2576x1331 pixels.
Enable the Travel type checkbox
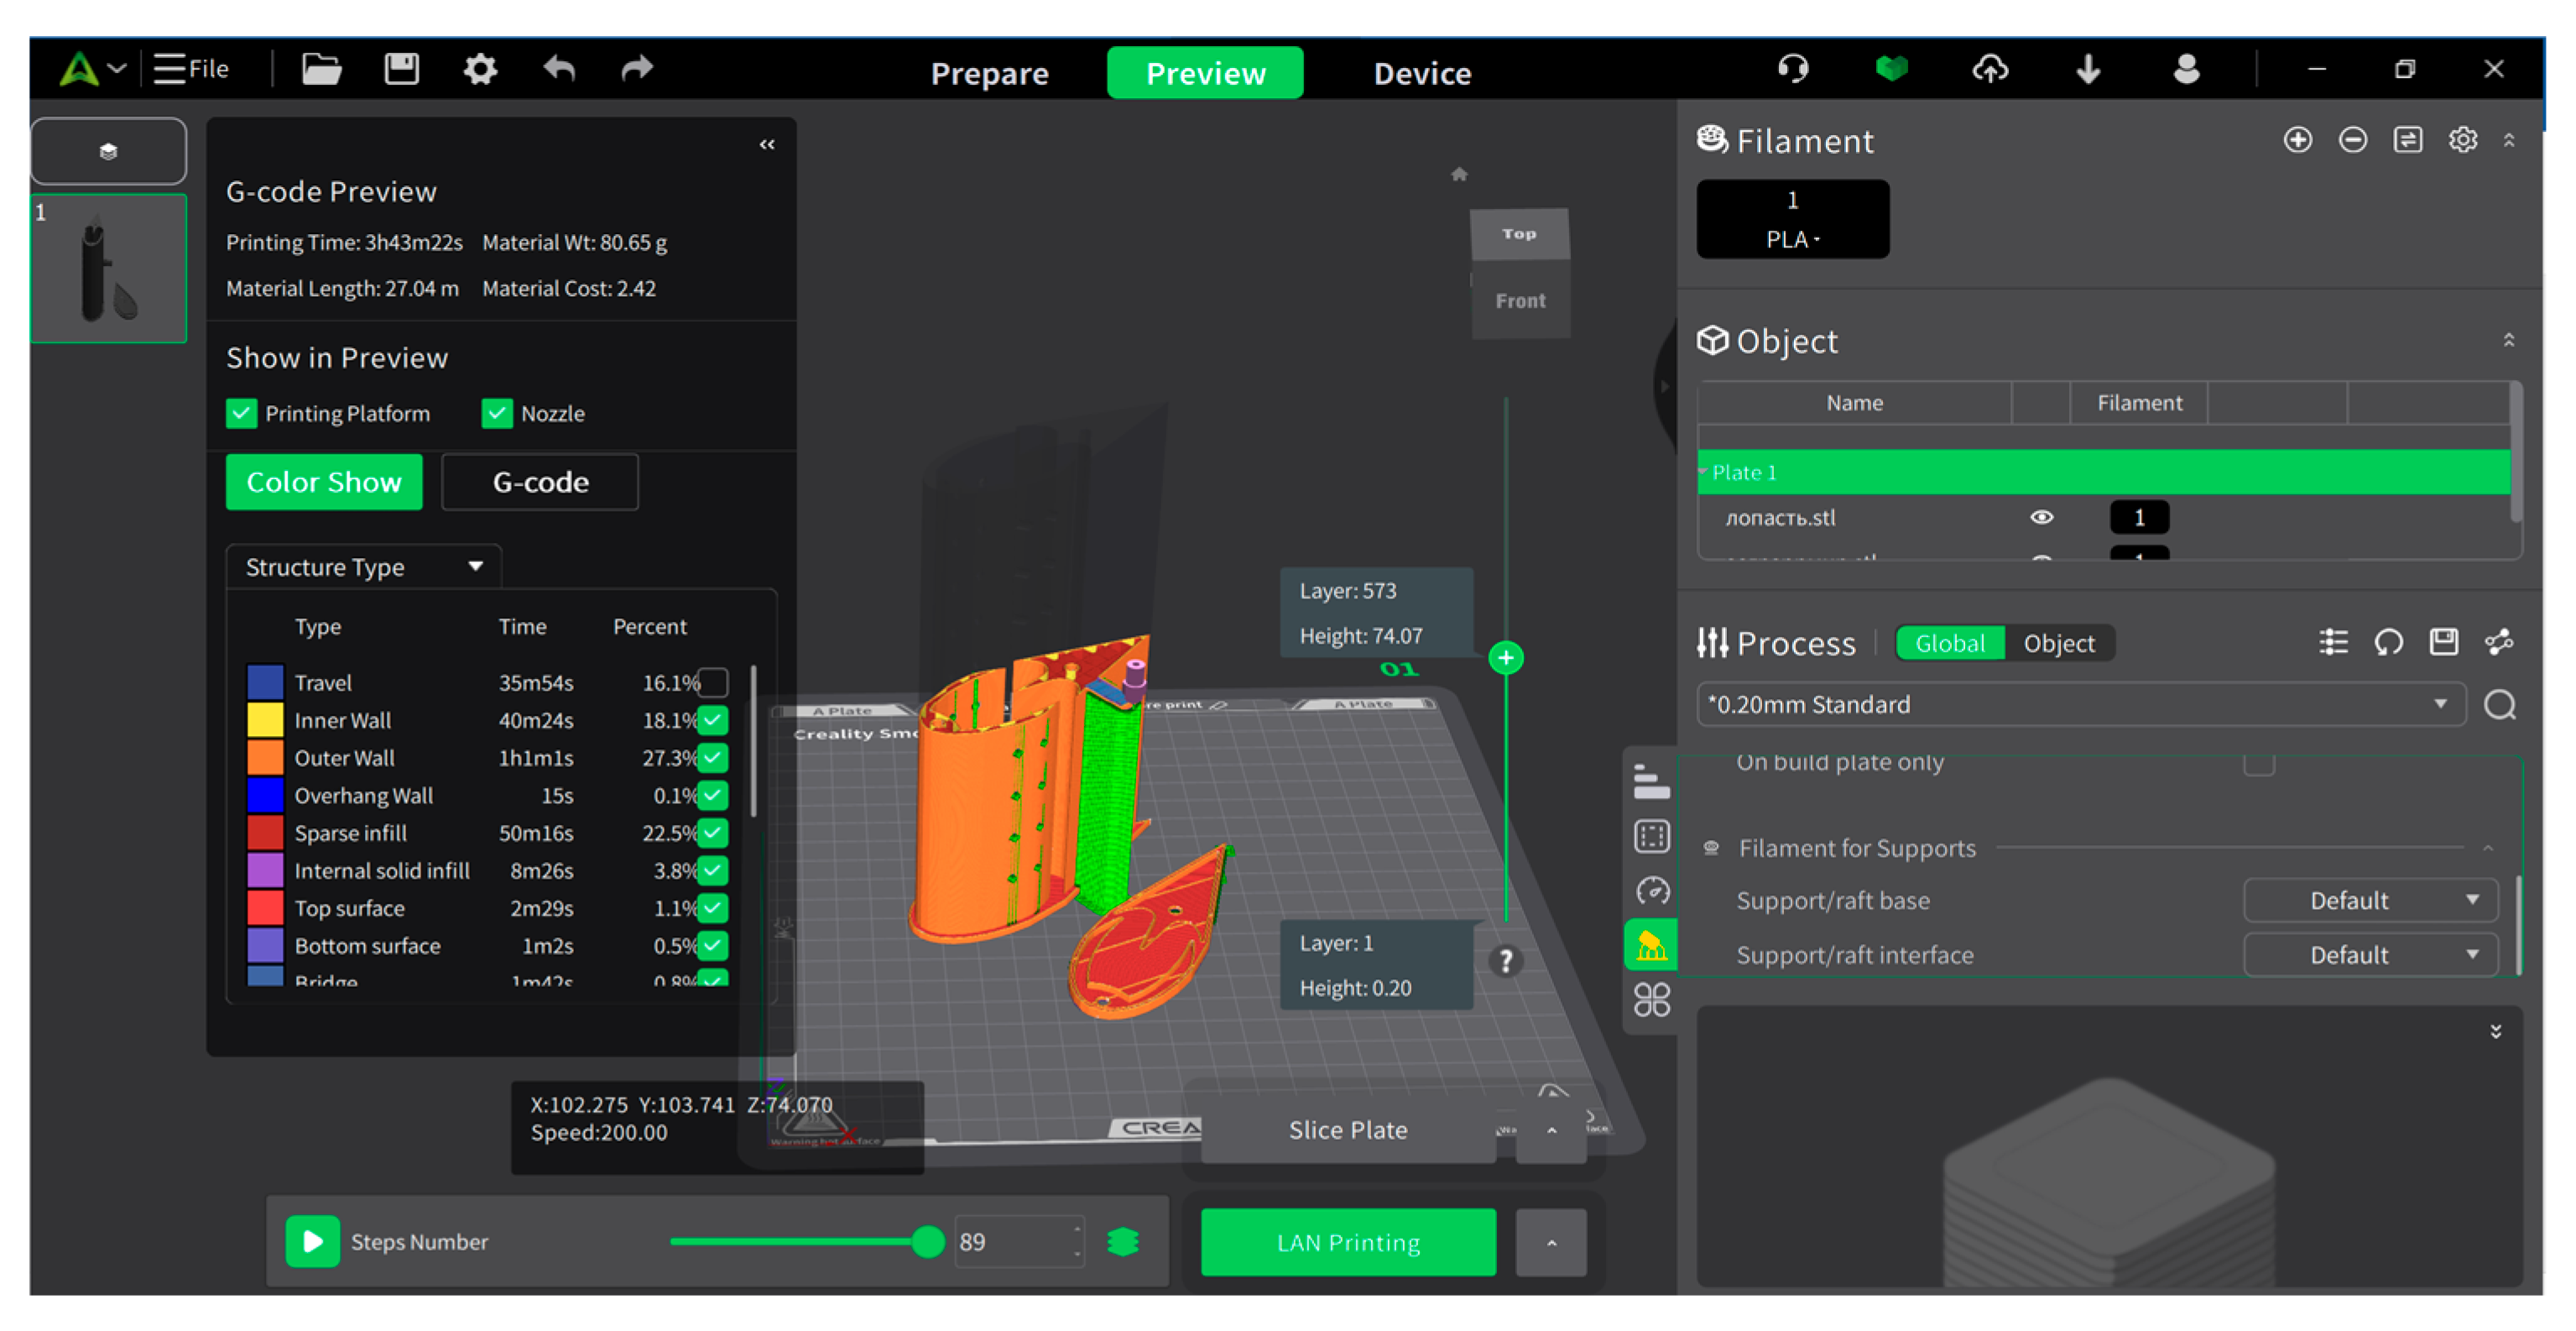[x=713, y=682]
